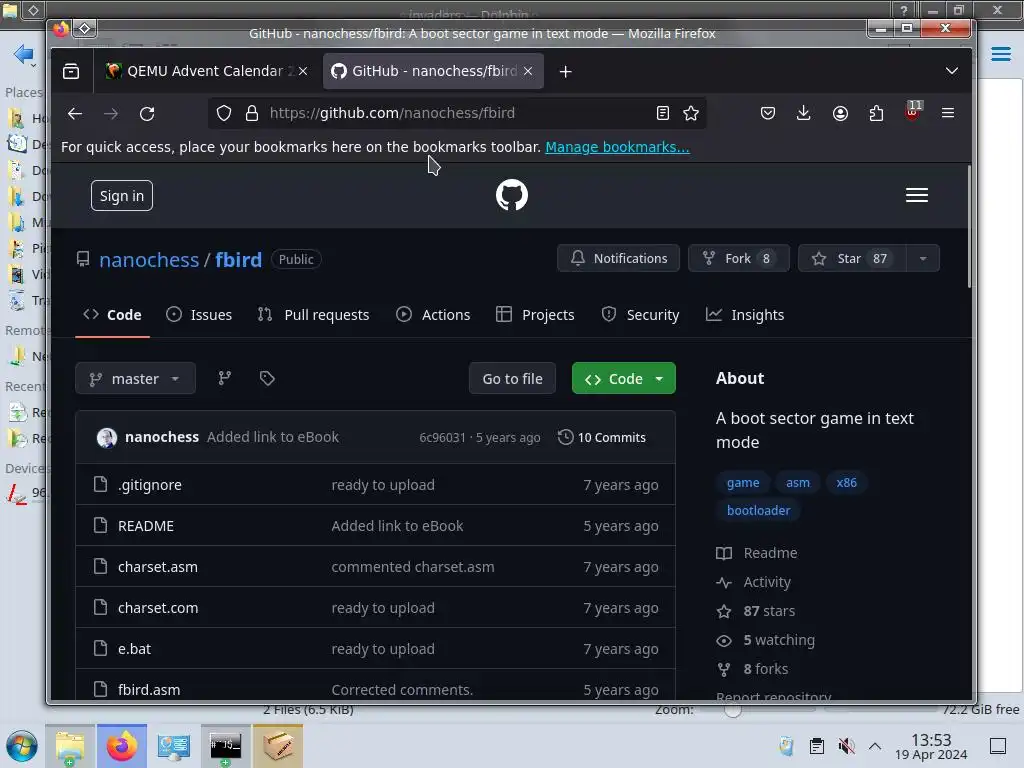
Task: Open the Issues tab
Action: point(199,315)
